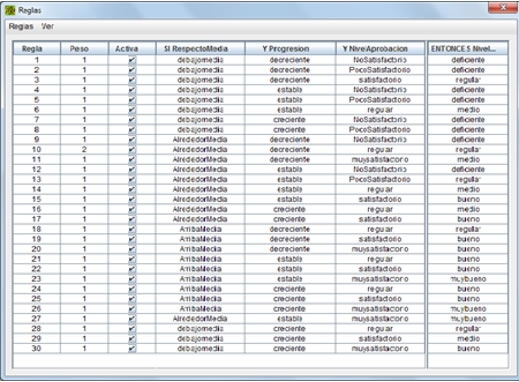Close the Reglas window
The width and height of the screenshot is (519, 382).
pos(503,7)
